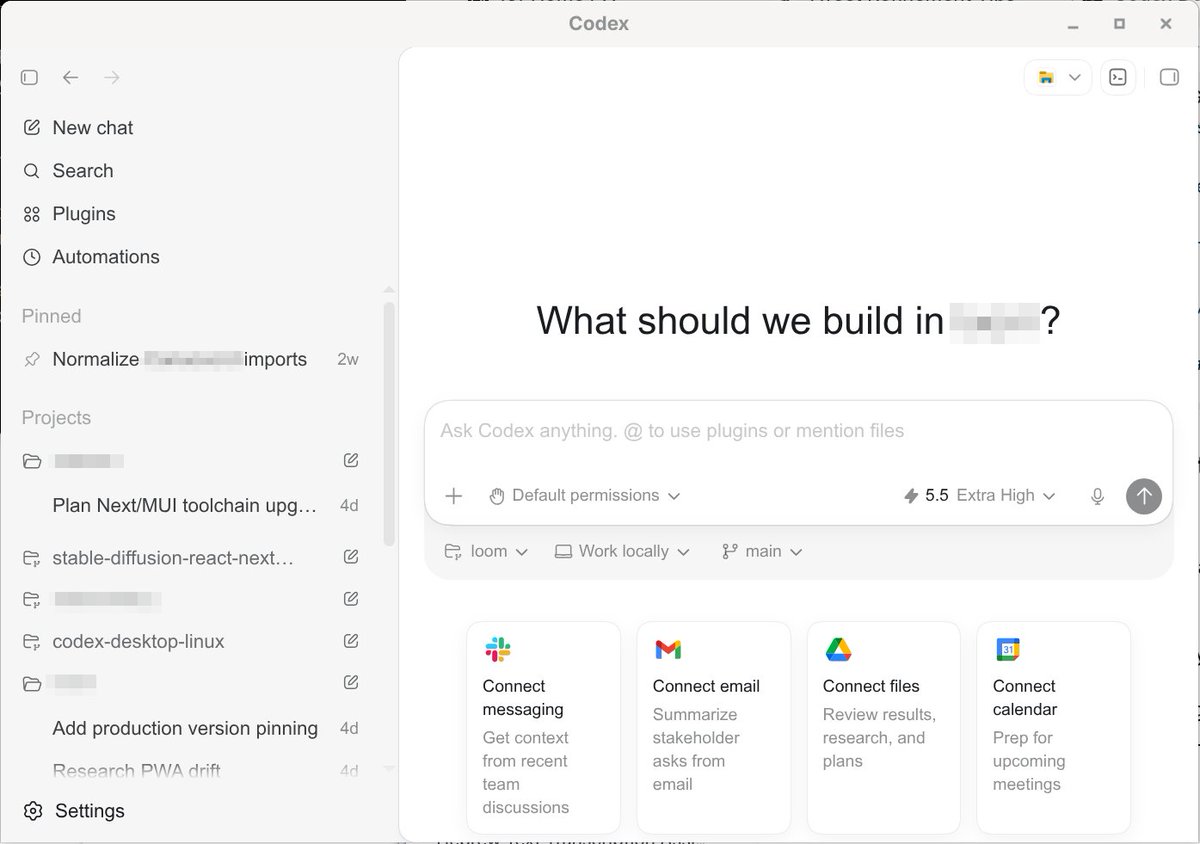Toggle the right side panel icon
Viewport: 1200px width, 844px height.
(1169, 77)
